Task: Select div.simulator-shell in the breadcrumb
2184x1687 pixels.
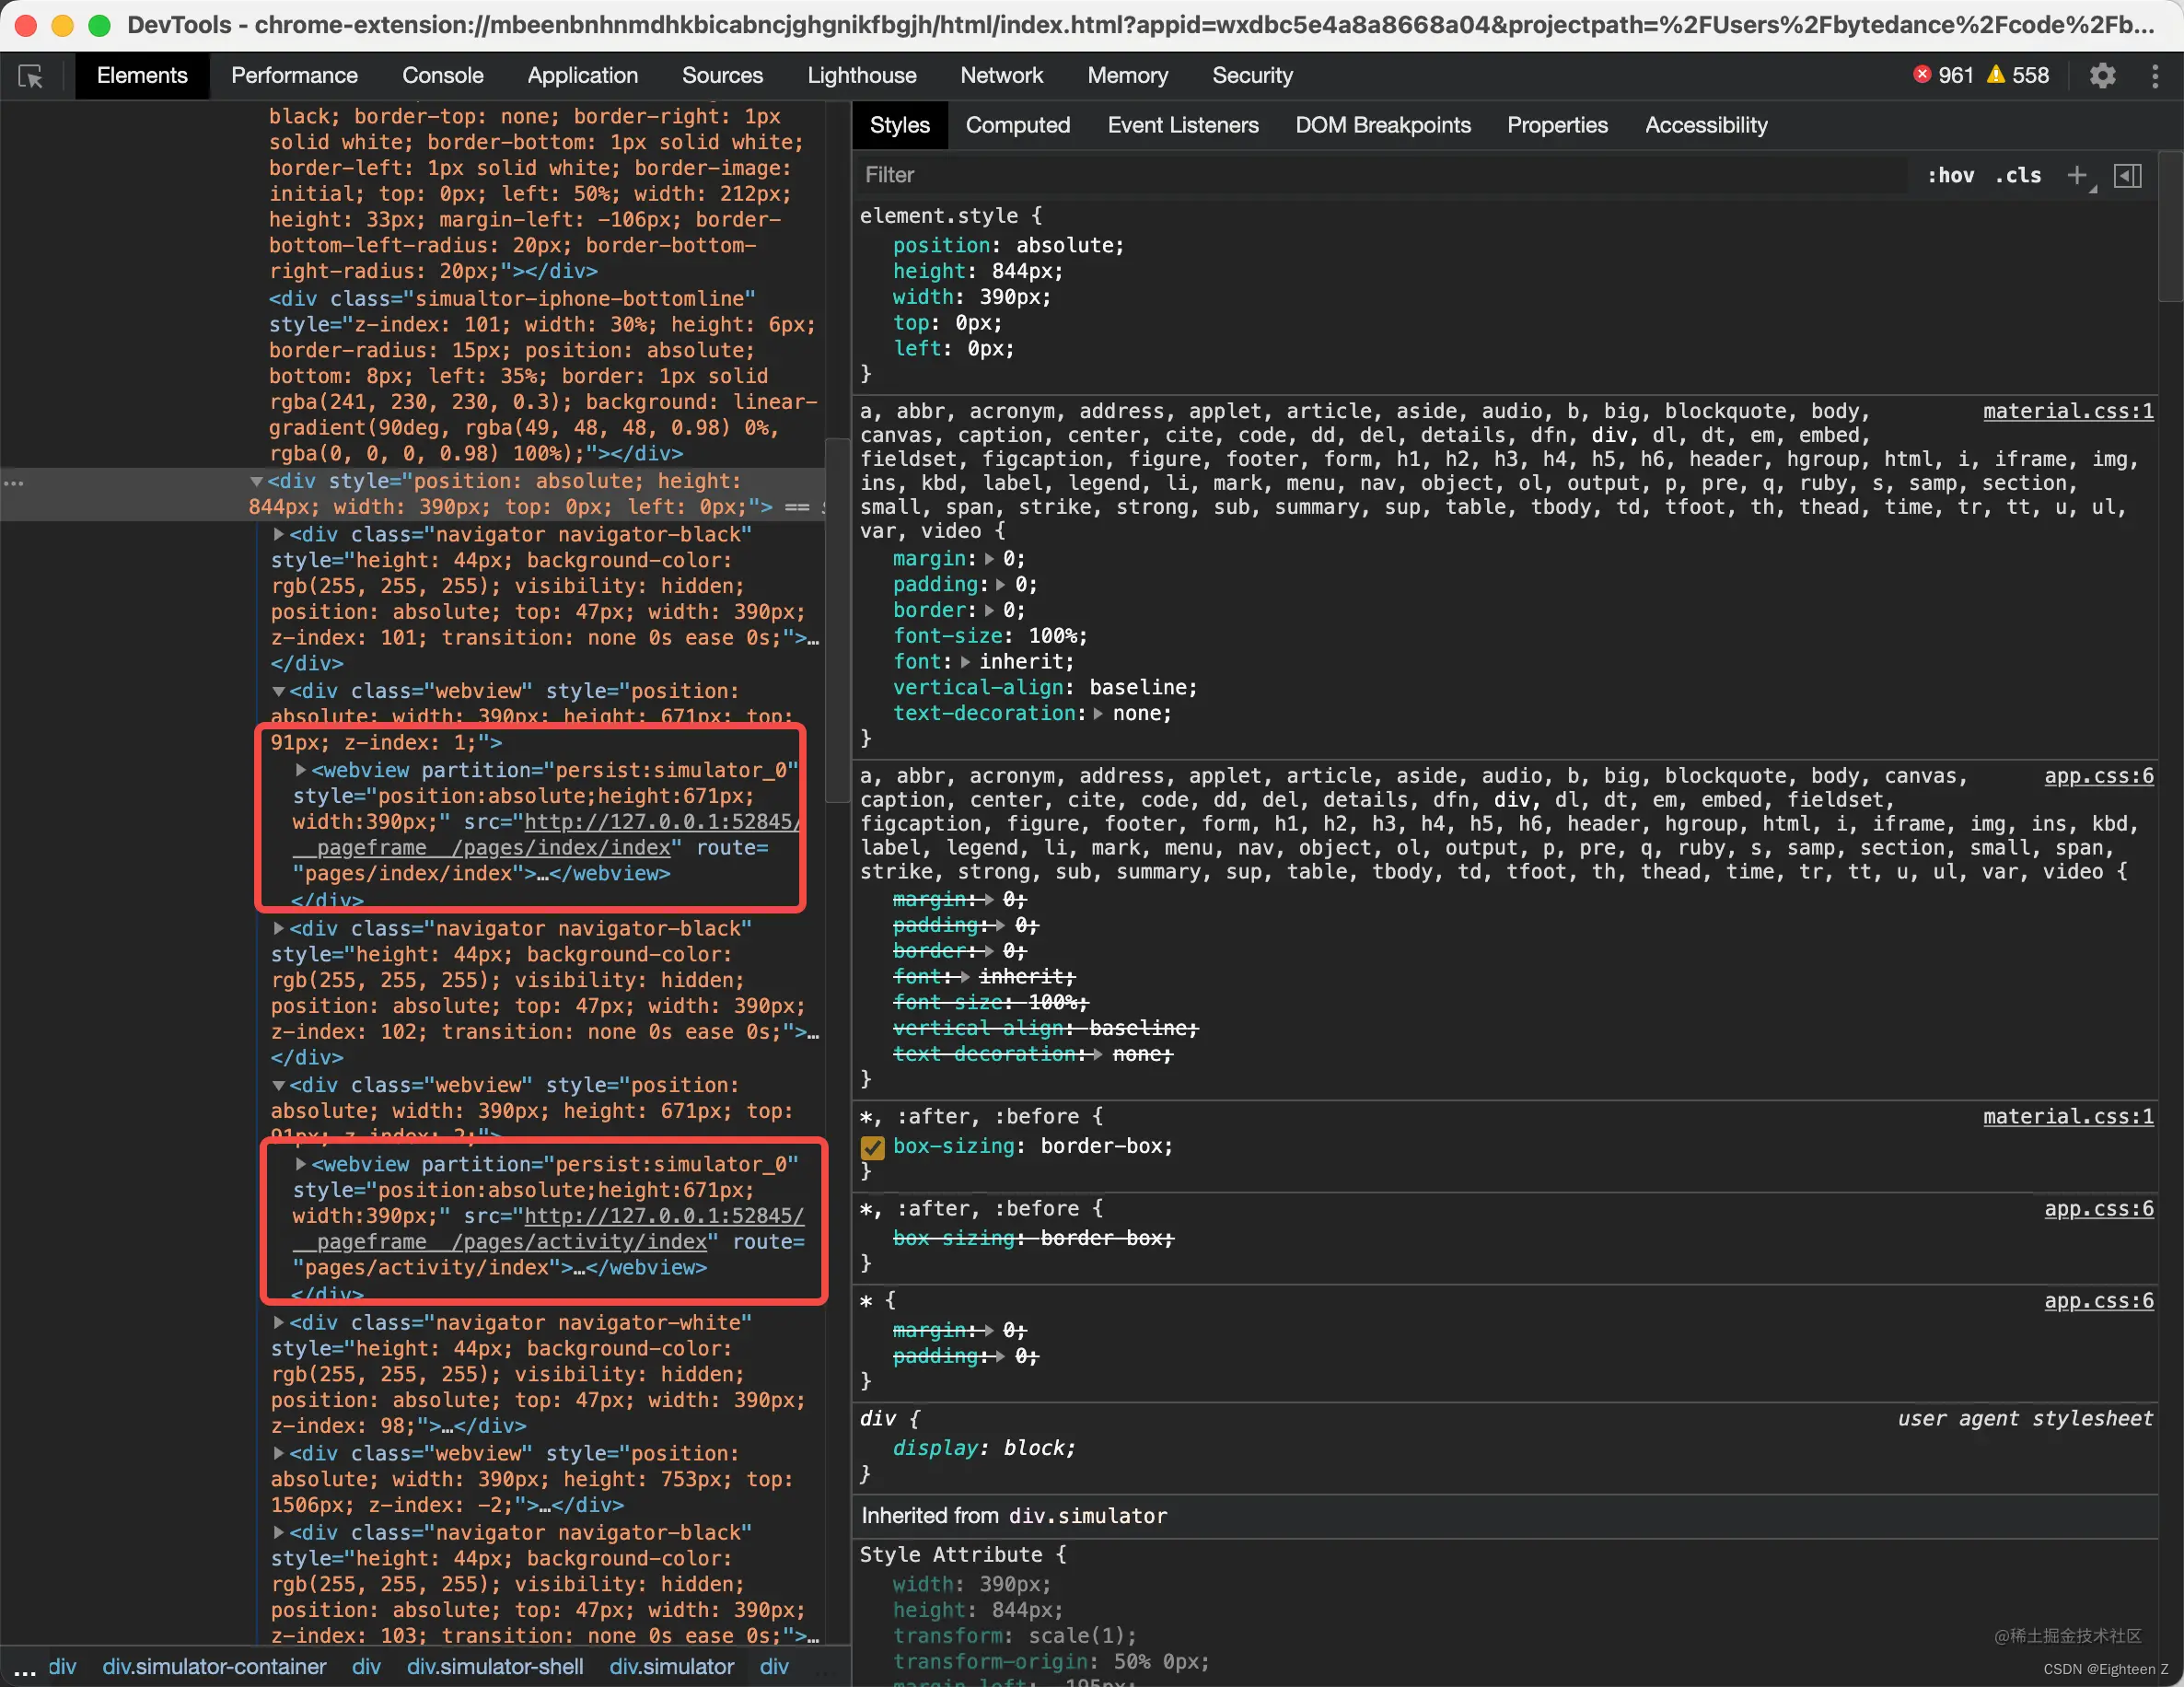Action: tap(495, 1667)
